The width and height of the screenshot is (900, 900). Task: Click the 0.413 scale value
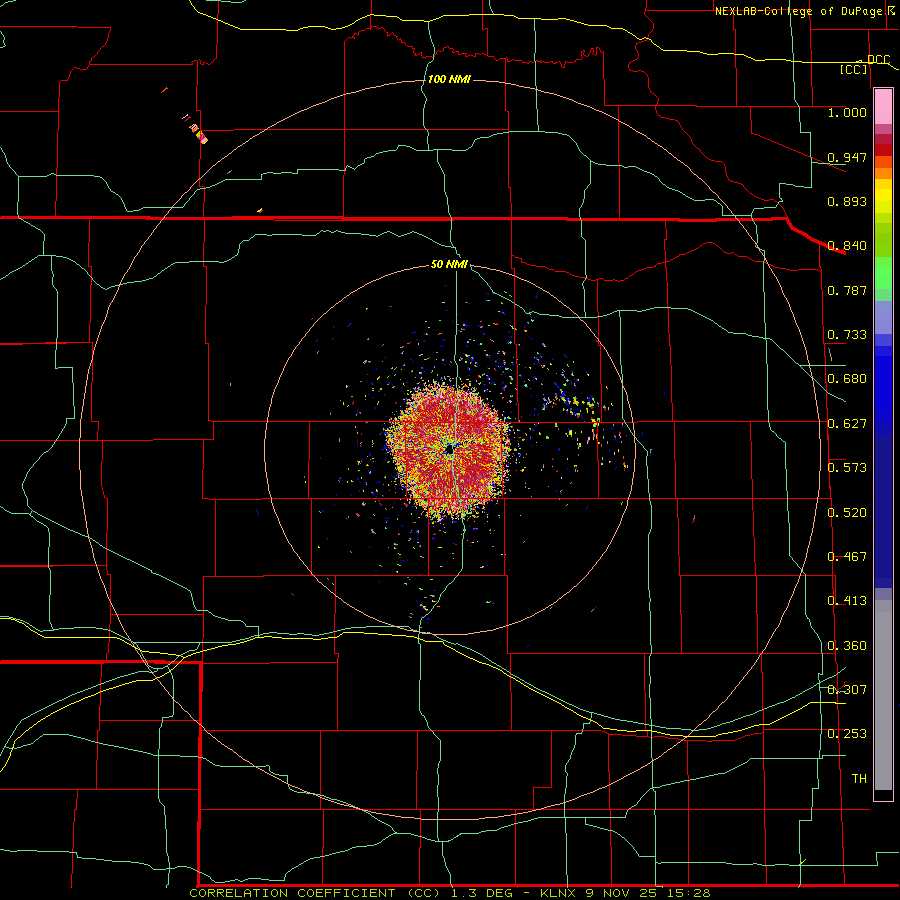pos(847,600)
